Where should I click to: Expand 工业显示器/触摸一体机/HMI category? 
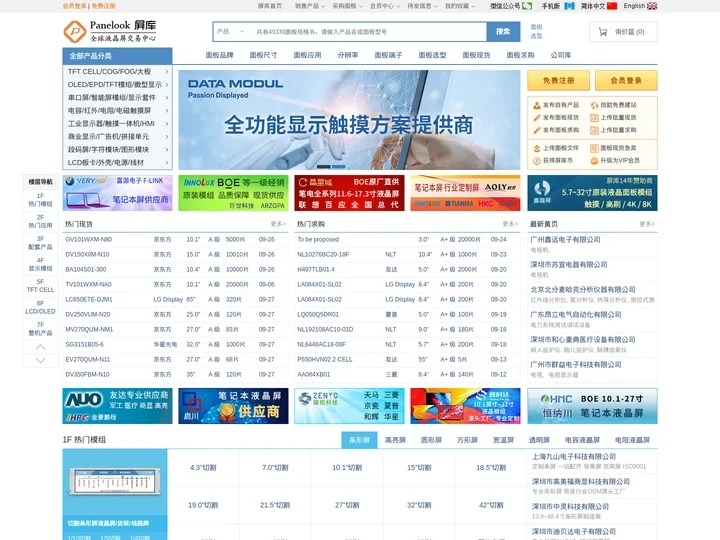click(118, 124)
